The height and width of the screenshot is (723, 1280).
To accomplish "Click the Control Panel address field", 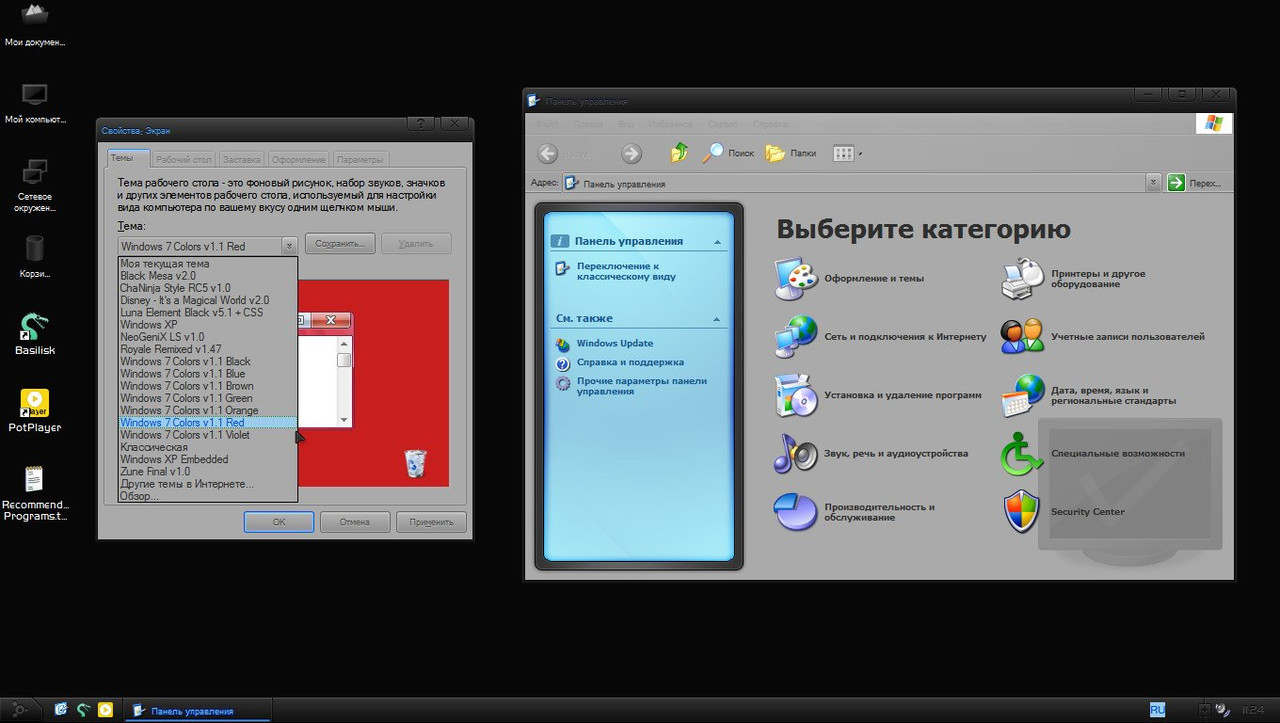I will (853, 183).
